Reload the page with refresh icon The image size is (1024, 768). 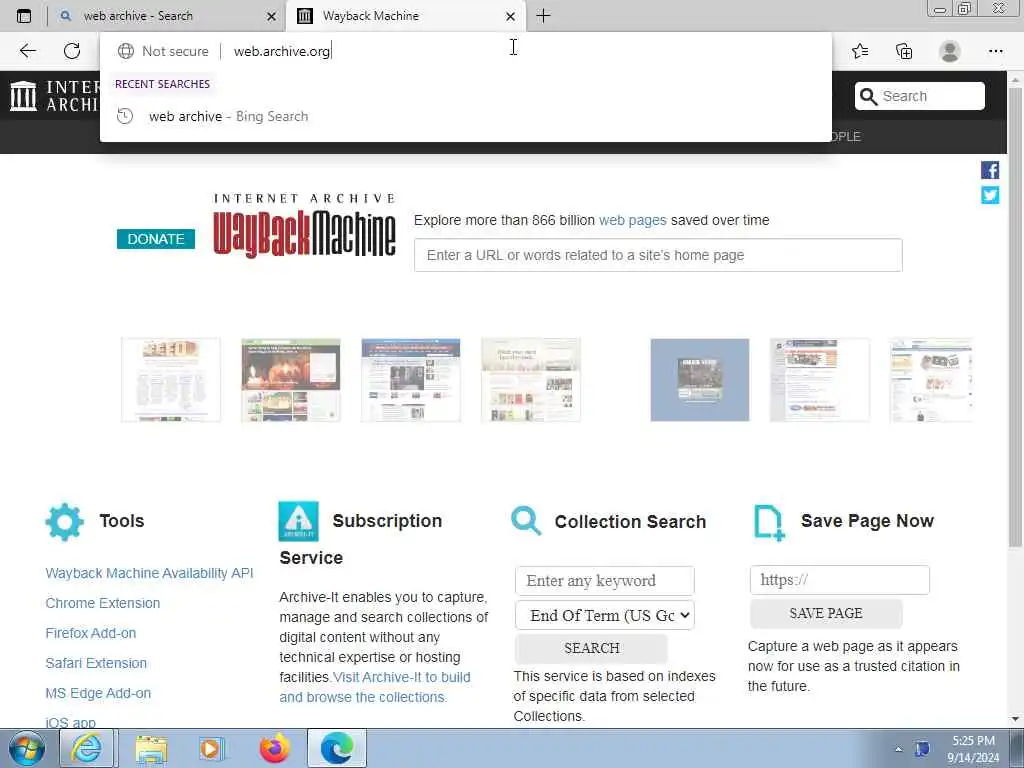pos(72,51)
